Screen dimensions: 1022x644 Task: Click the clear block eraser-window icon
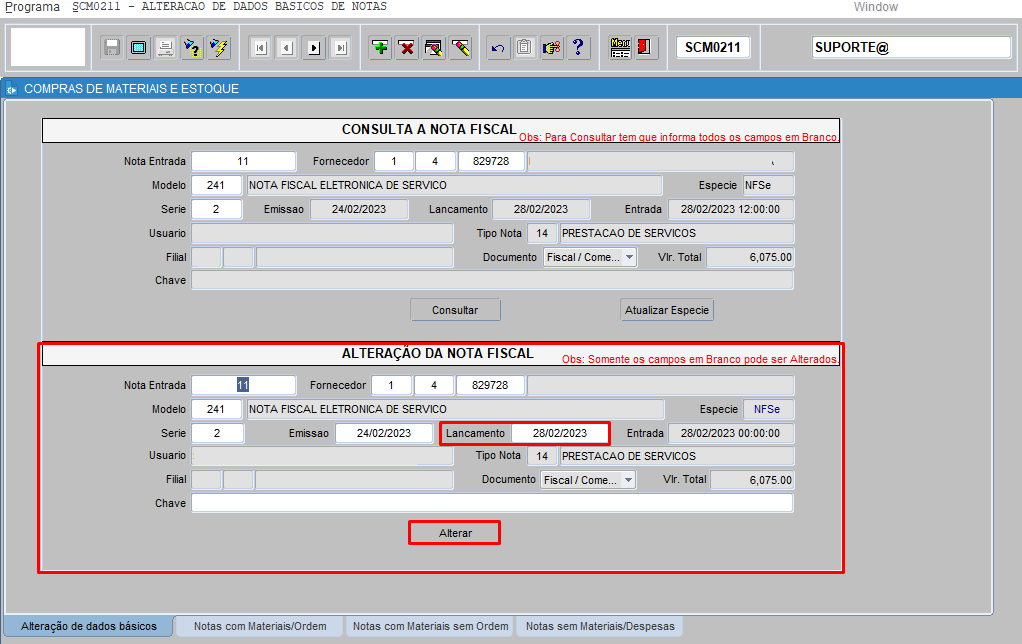(x=434, y=48)
